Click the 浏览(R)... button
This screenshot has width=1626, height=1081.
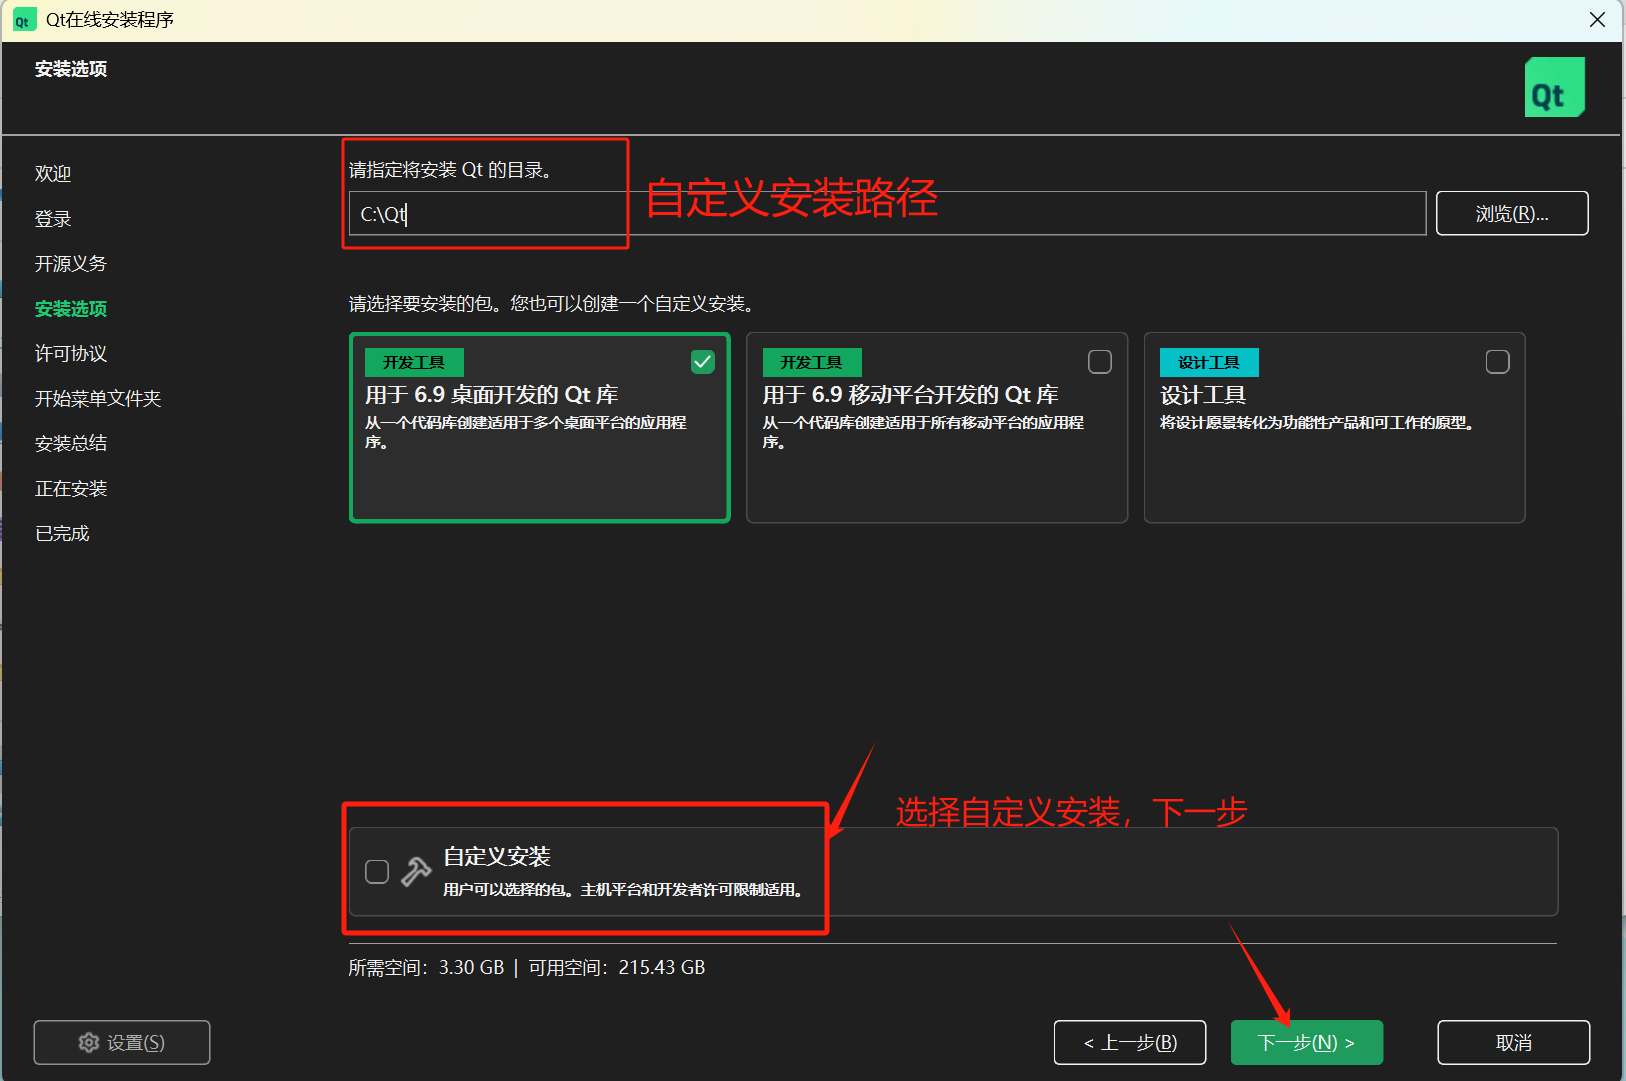tap(1512, 213)
